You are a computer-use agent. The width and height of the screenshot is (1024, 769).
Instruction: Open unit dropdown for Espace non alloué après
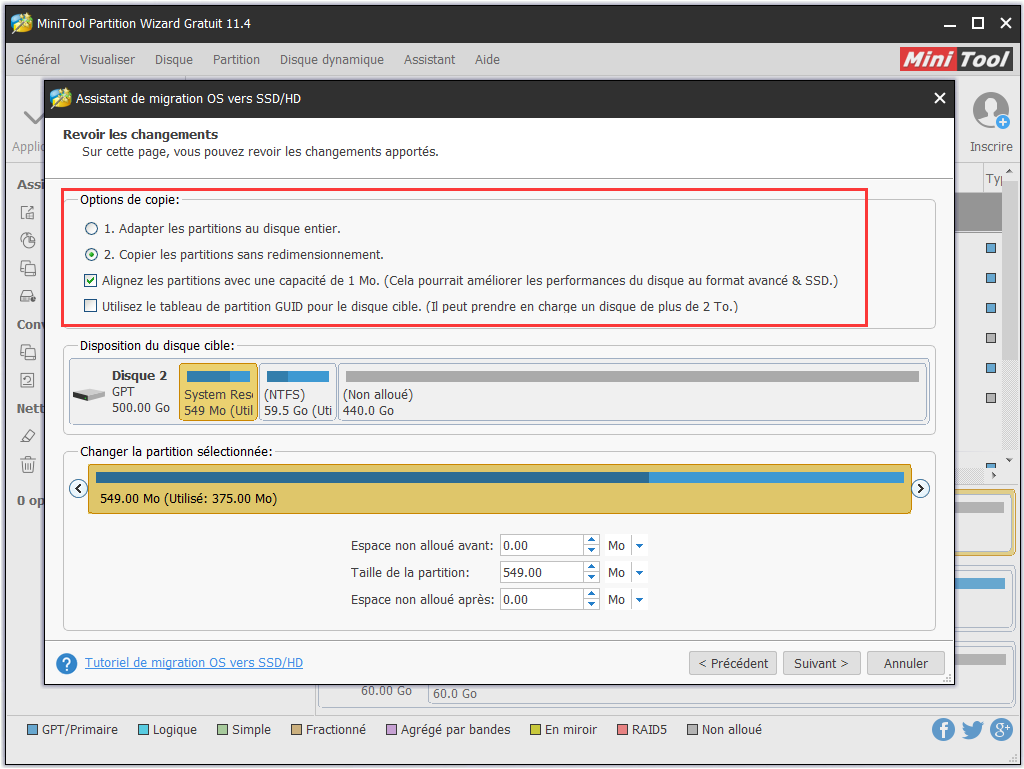tap(639, 599)
